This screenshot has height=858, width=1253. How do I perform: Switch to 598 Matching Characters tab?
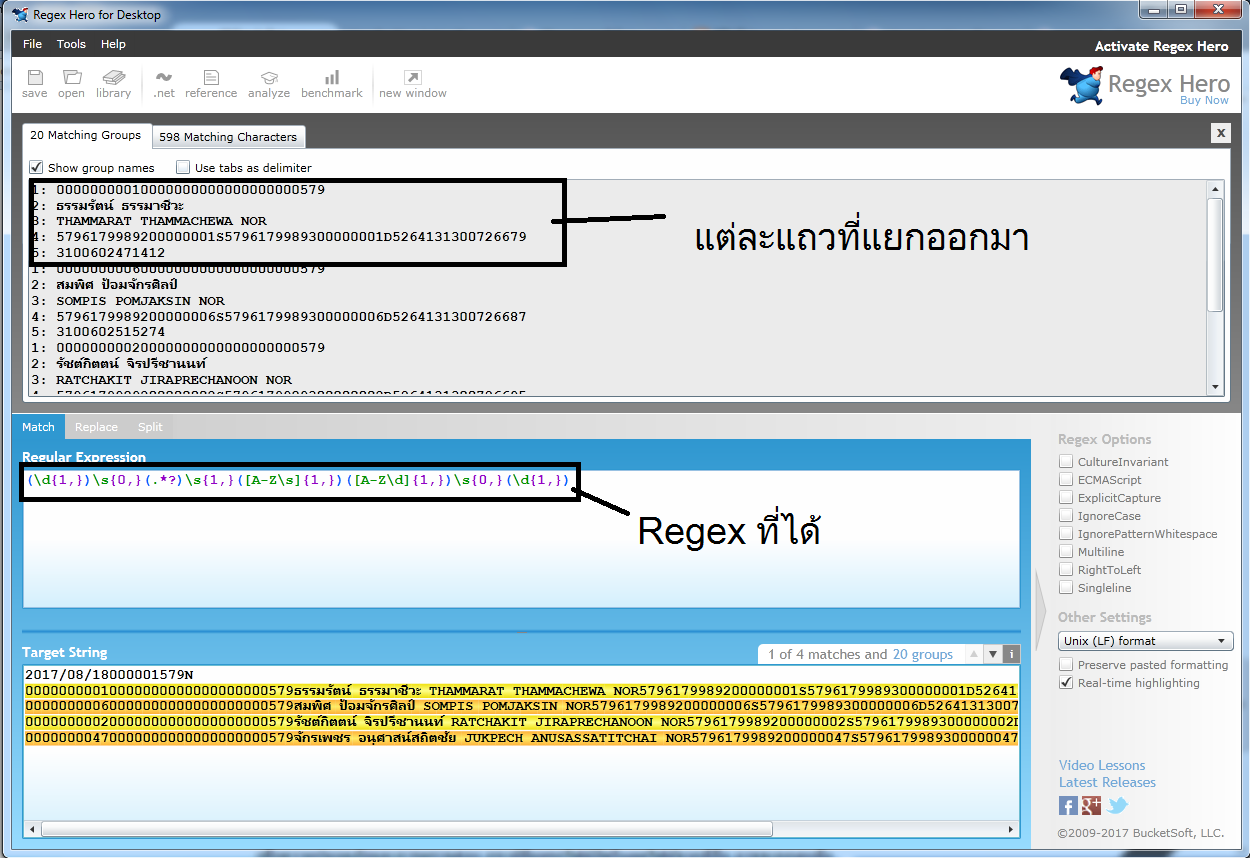pyautogui.click(x=228, y=137)
